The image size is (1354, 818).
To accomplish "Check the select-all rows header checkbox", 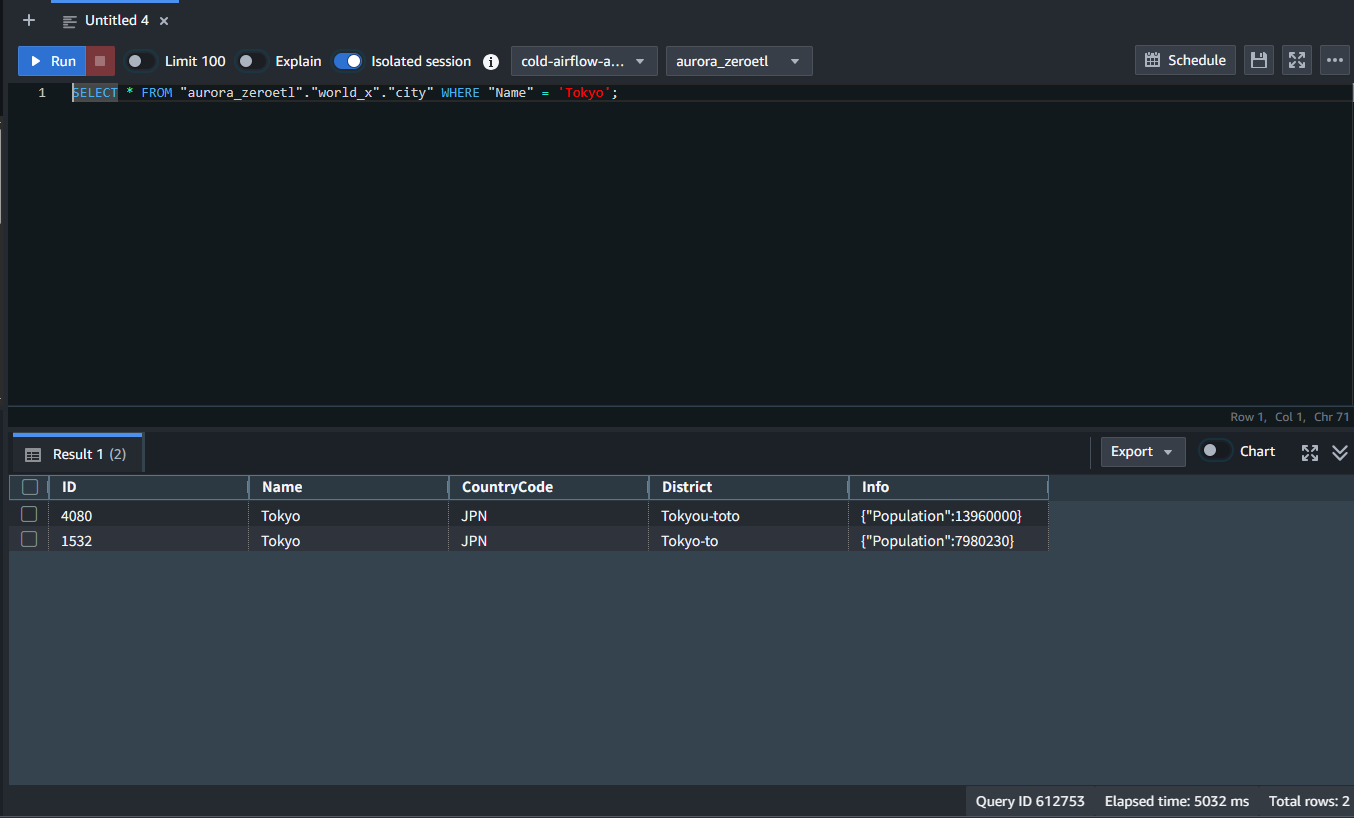I will [30, 487].
